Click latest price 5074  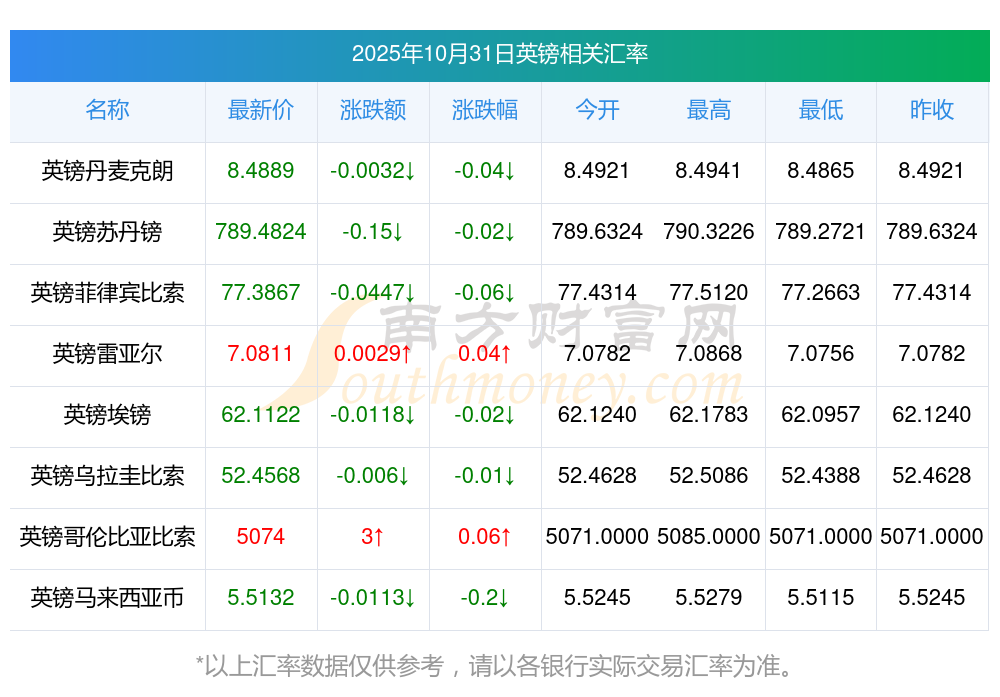click(261, 536)
